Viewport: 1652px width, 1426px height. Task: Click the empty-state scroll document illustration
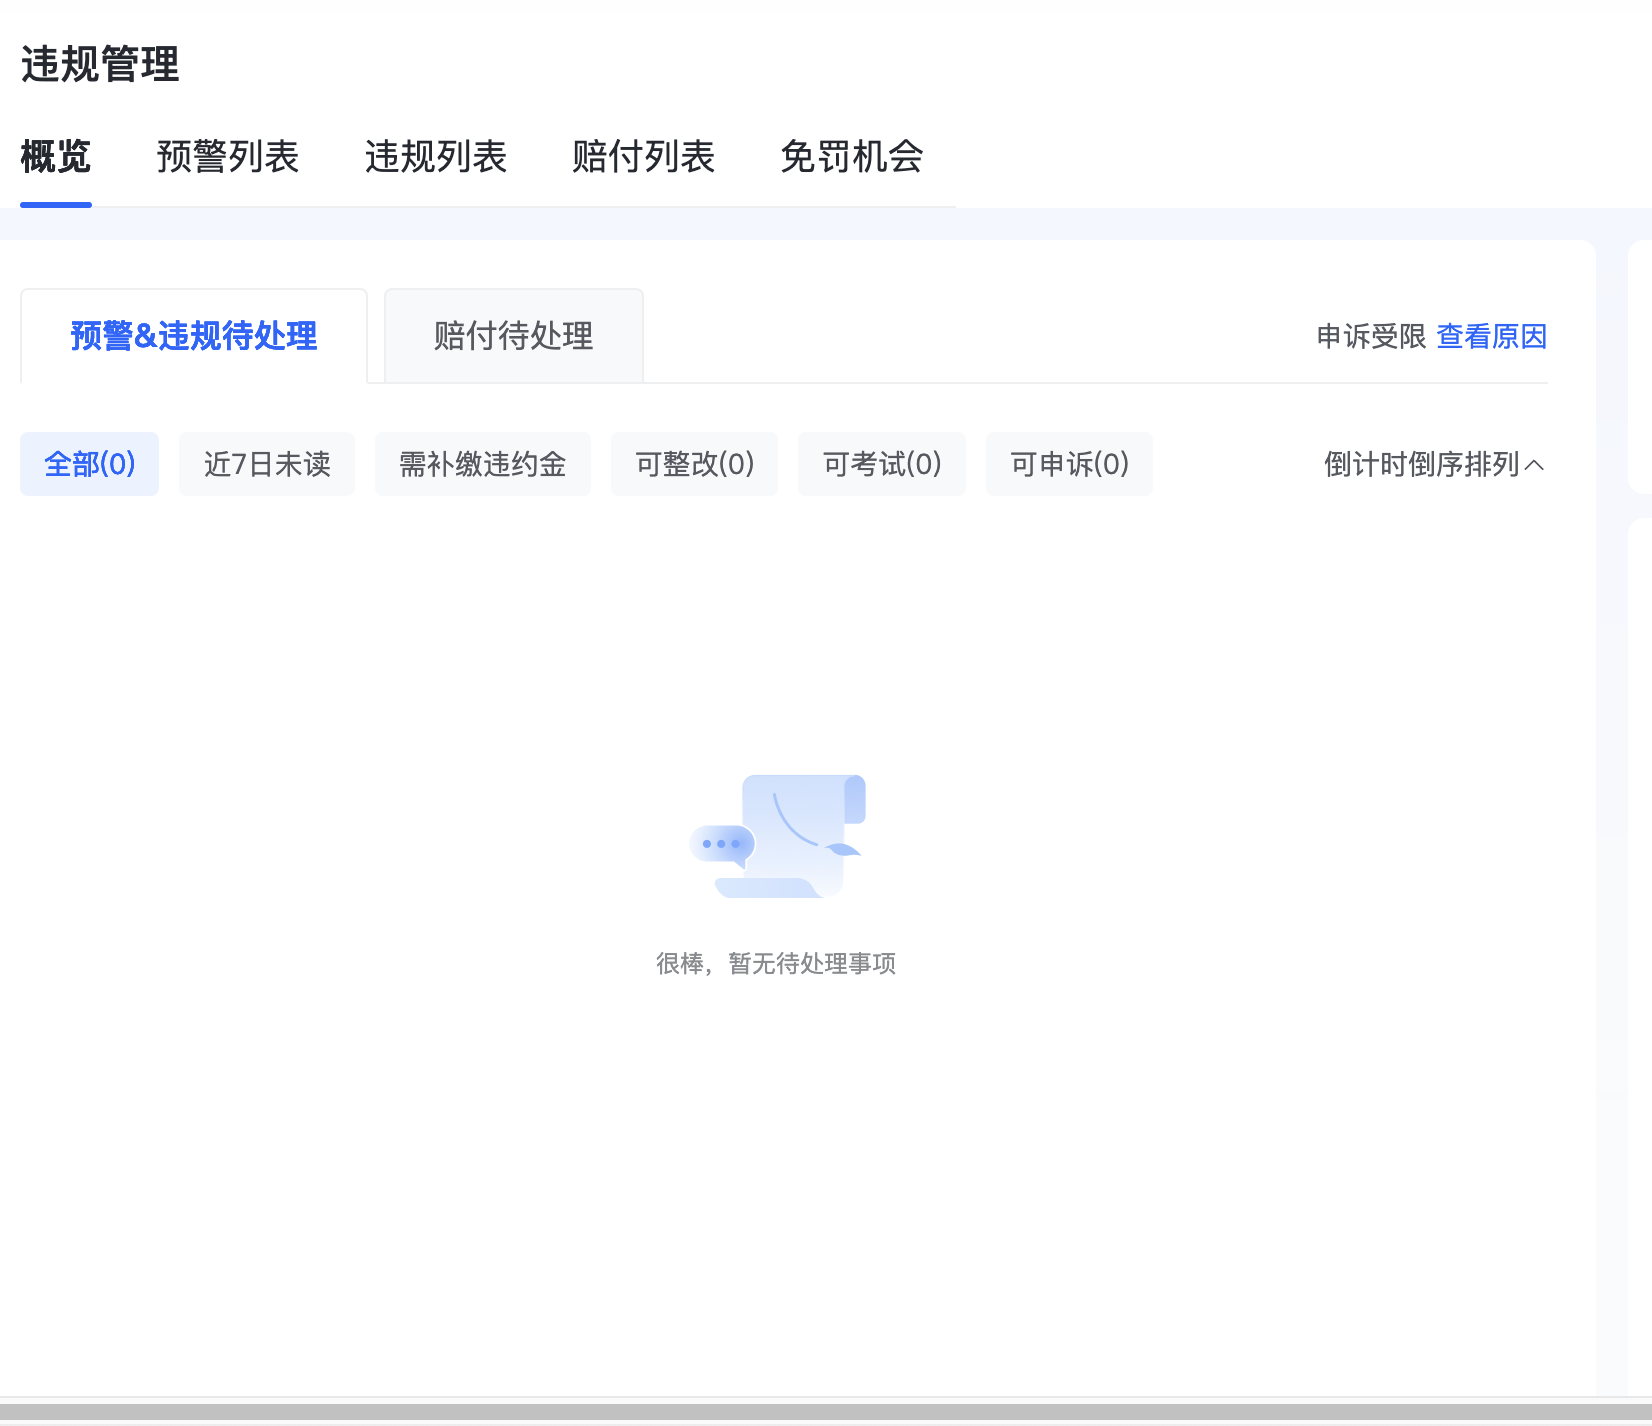pos(800,832)
